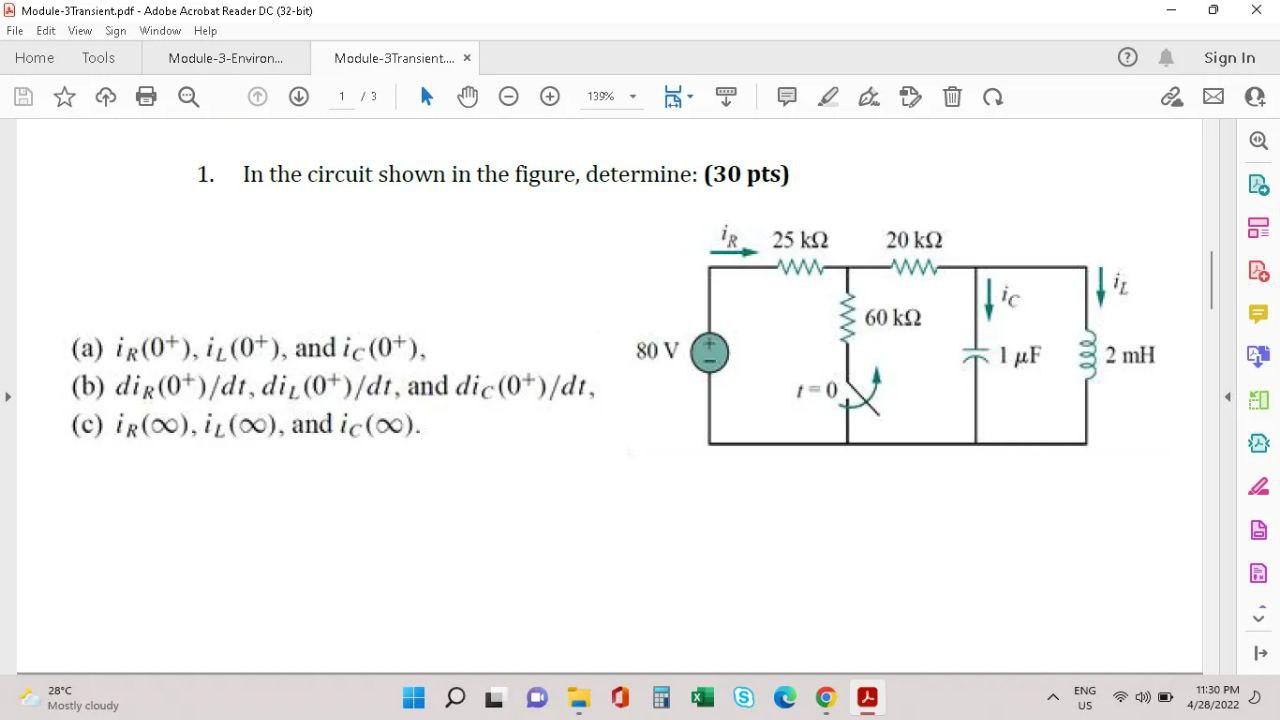Open the Add sticky note tool
This screenshot has height=720, width=1280.
click(787, 96)
